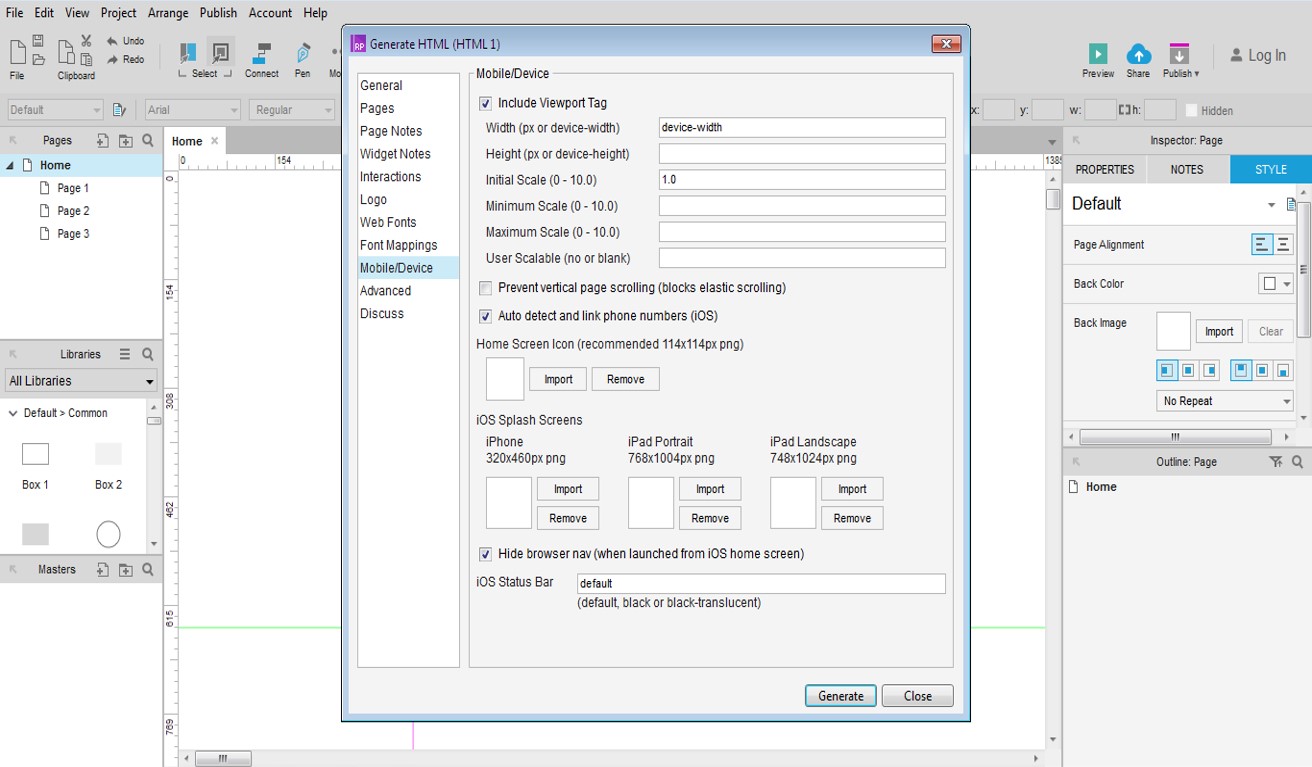
Task: Enable Prevent vertical page scrolling
Action: click(x=485, y=288)
